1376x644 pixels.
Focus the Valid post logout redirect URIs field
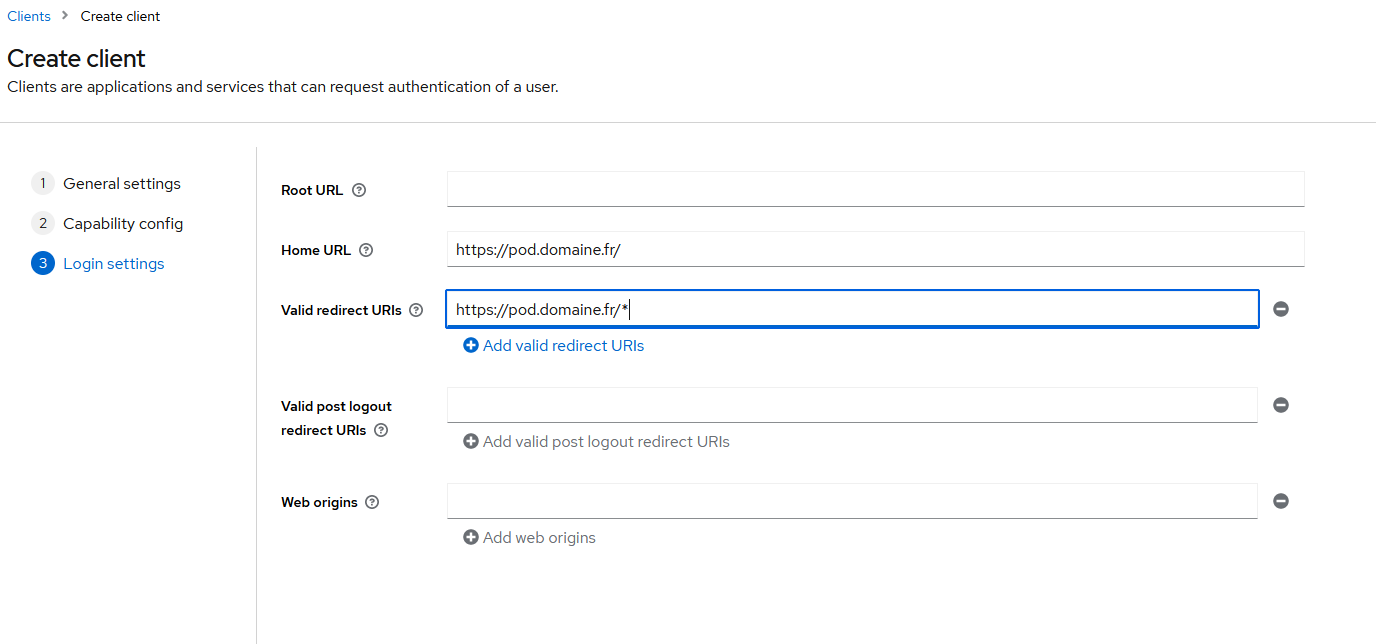coord(852,405)
